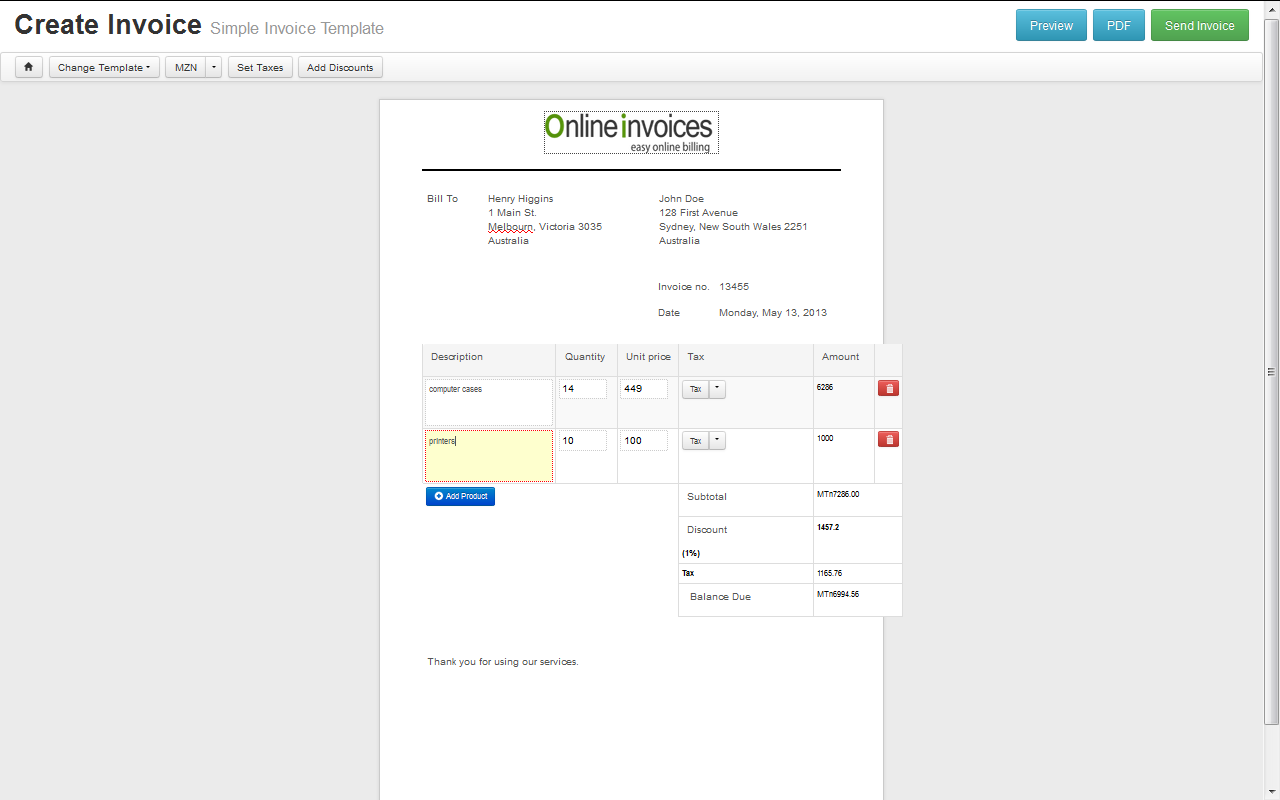Click the vertical page scrollbar
Image resolution: width=1280 pixels, height=800 pixels.
point(1271,371)
